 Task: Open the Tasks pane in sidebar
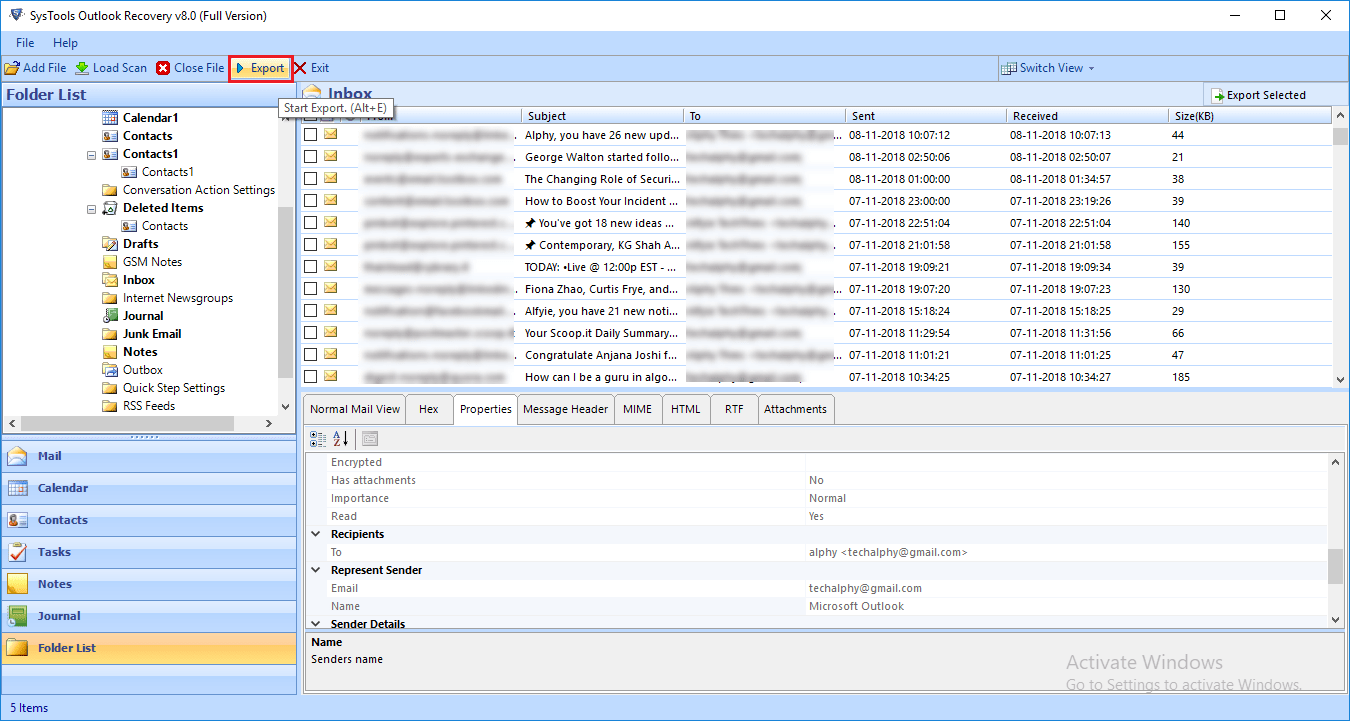54,552
